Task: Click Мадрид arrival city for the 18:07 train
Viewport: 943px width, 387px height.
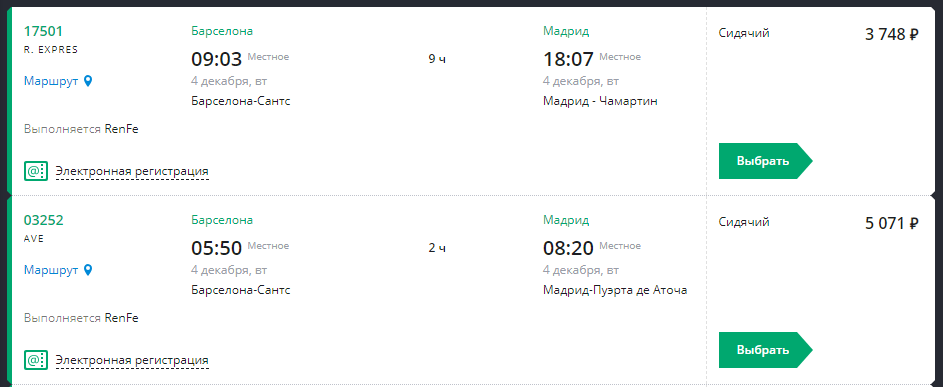Action: pyautogui.click(x=566, y=31)
